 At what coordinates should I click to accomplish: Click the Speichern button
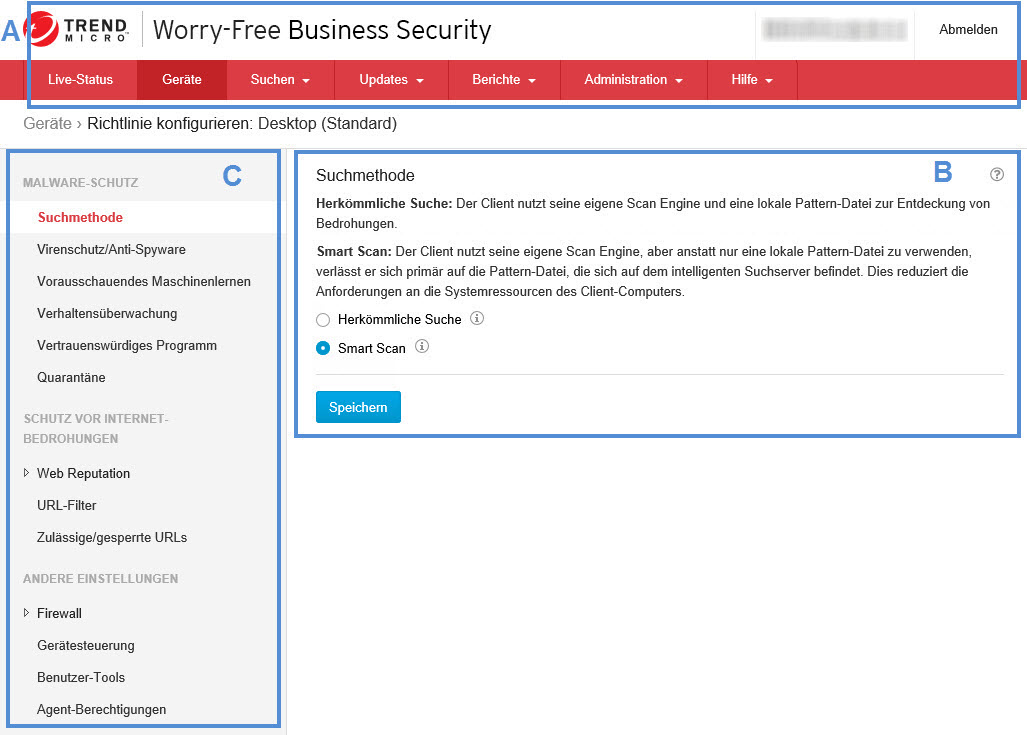(358, 407)
